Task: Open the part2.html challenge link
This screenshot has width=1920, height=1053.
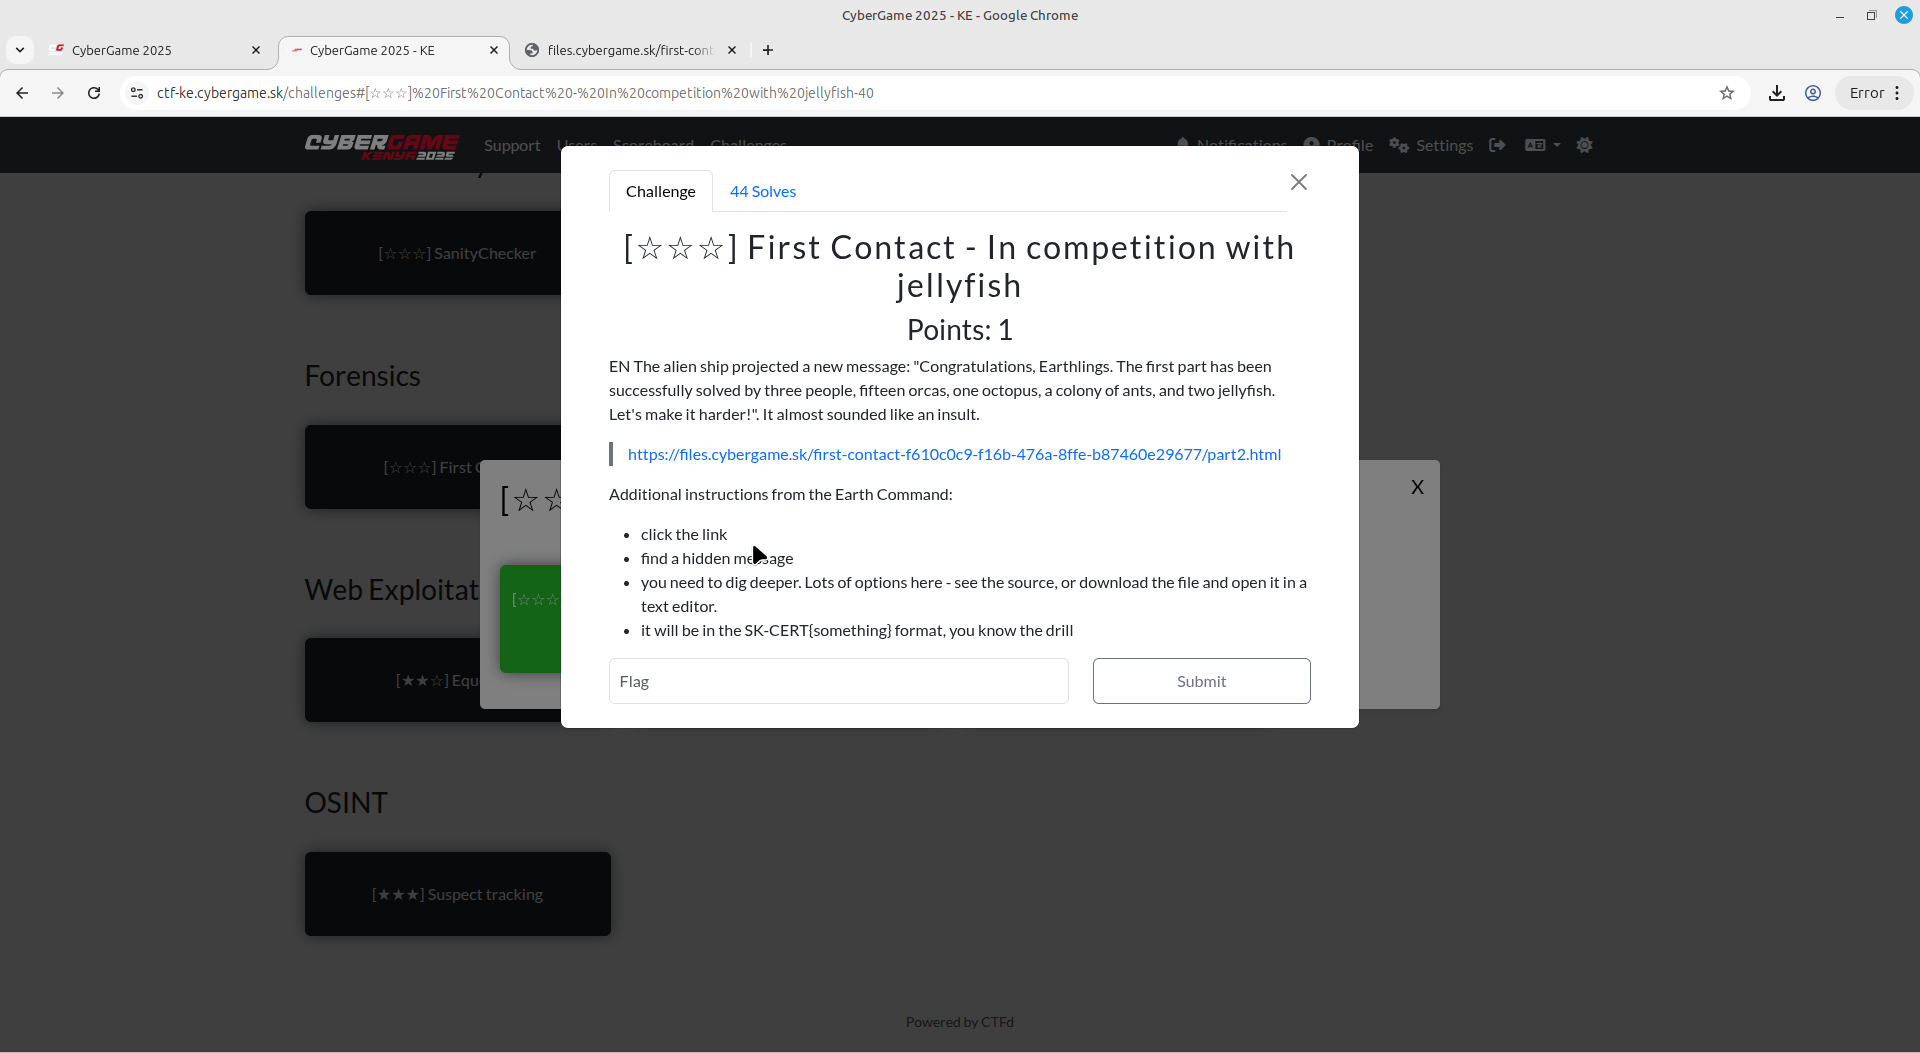Action: coord(953,454)
